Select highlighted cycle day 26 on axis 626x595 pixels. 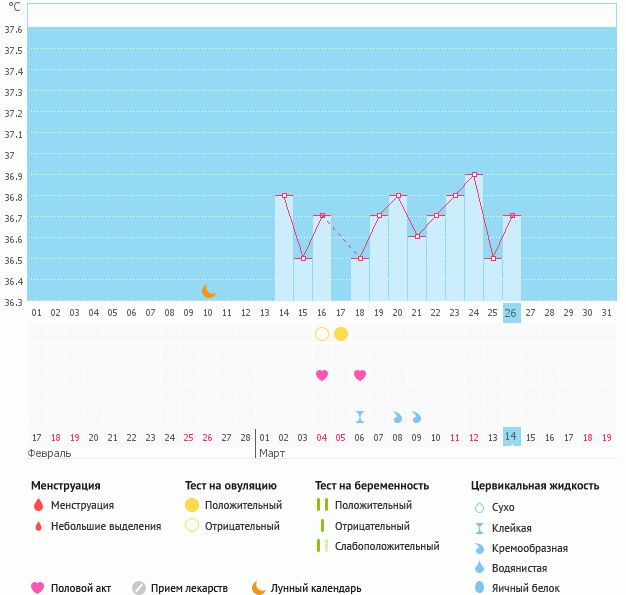[x=511, y=313]
